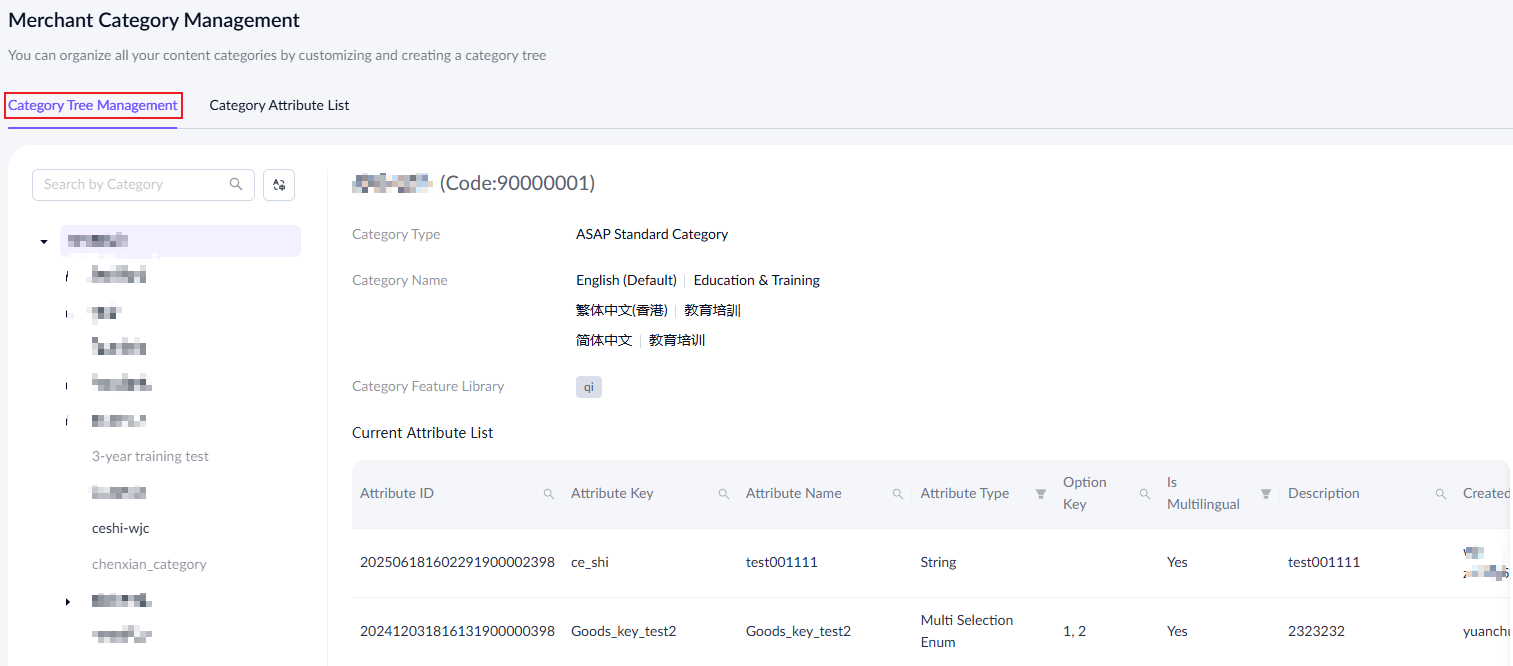Click the Attribute Name column search icon
1513x666 pixels.
click(897, 494)
